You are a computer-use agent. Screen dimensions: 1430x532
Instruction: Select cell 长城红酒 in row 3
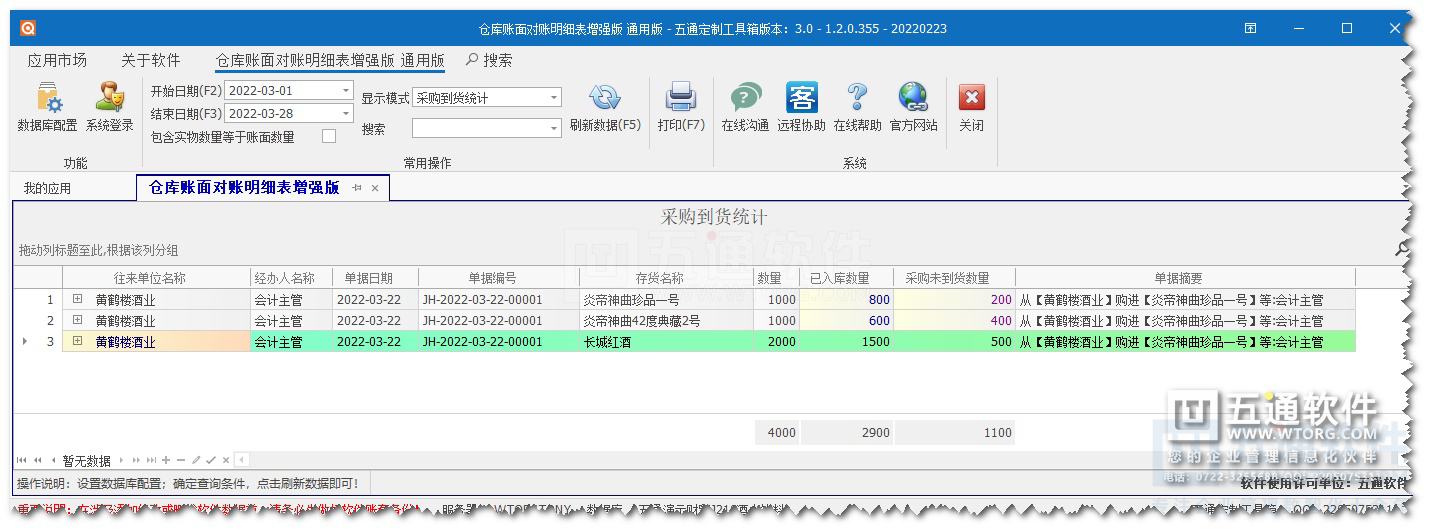coord(666,342)
